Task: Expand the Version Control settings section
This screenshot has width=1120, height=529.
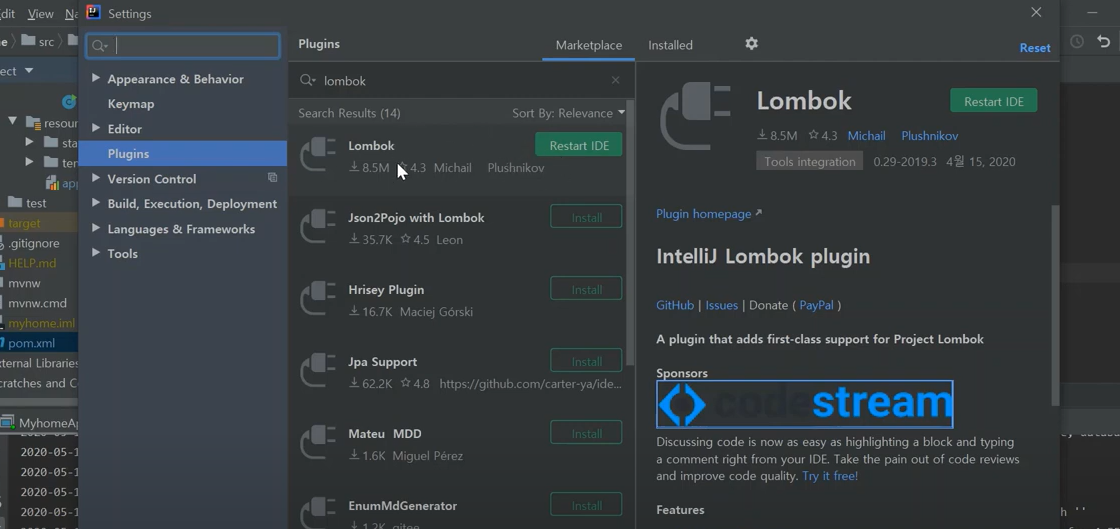Action: coord(96,178)
